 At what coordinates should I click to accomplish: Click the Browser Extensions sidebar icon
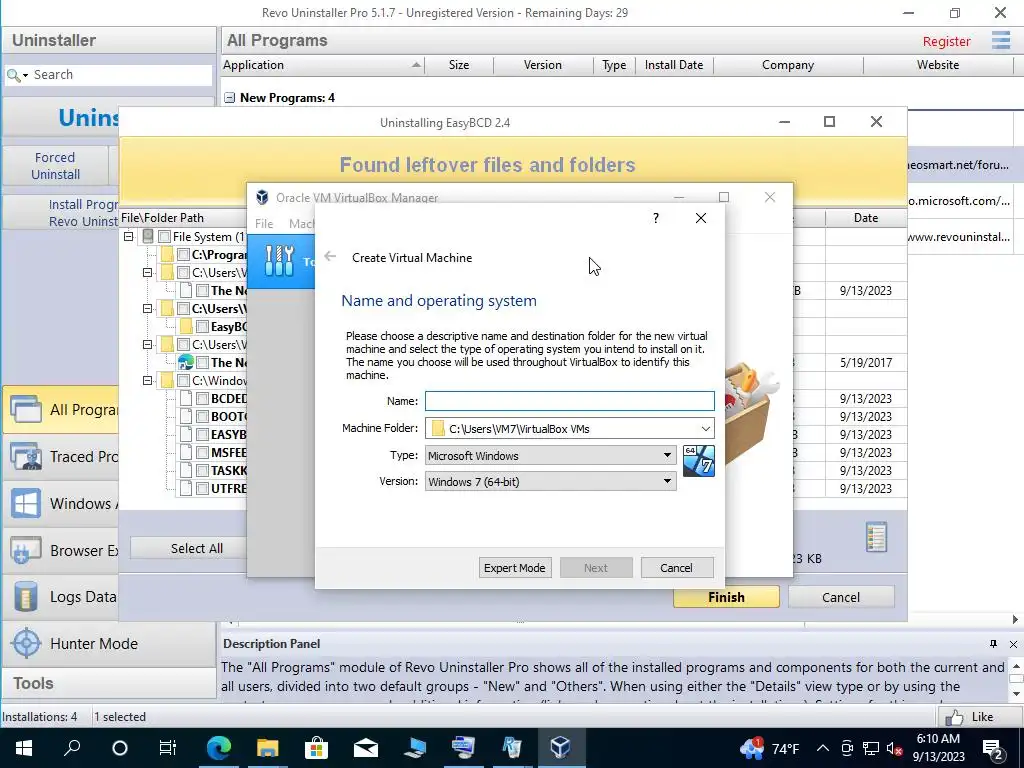point(26,551)
